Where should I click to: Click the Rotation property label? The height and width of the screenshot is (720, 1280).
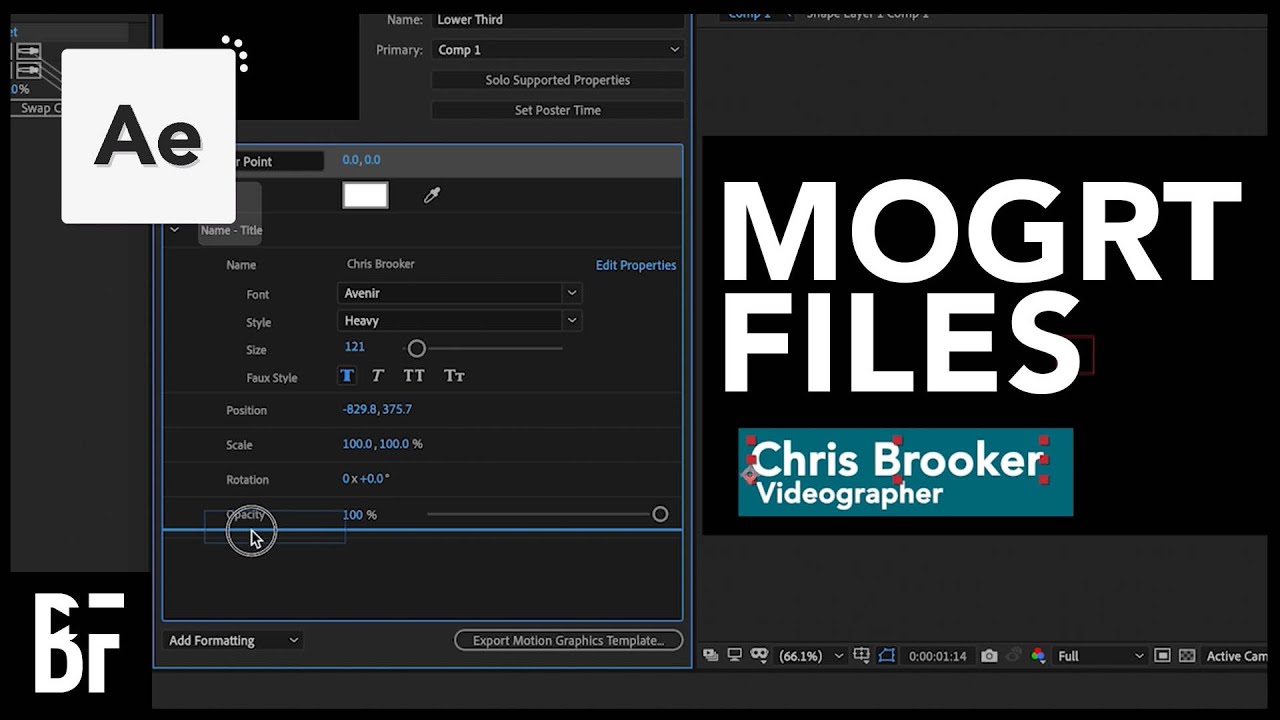(x=247, y=480)
